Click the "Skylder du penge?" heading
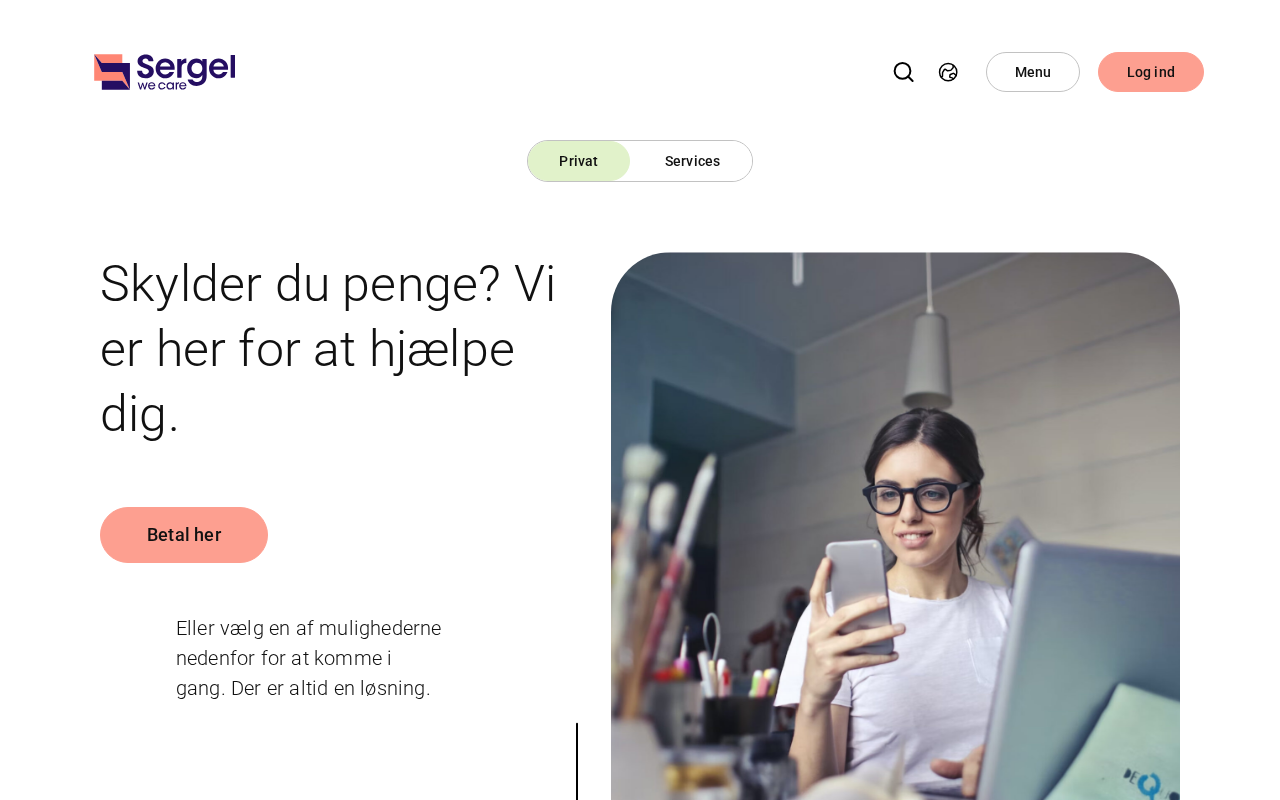Screen dimensions: 1280x800 tap(328, 348)
